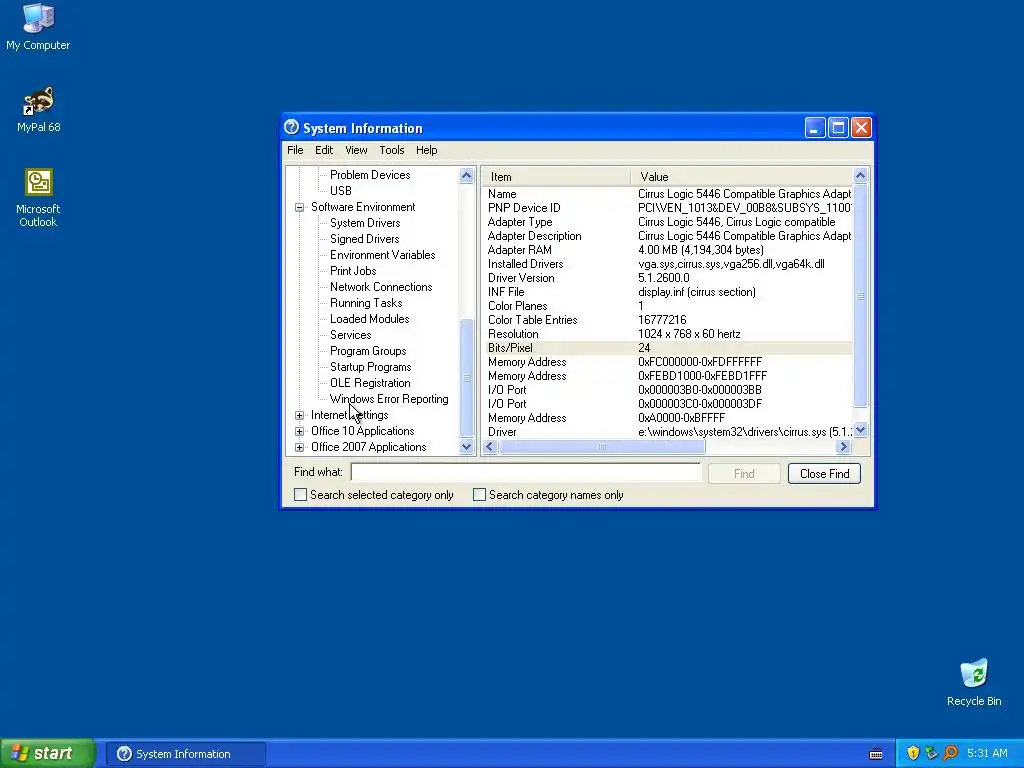This screenshot has height=768, width=1024.
Task: Select Windows Error Reporting tree item
Action: 389,399
